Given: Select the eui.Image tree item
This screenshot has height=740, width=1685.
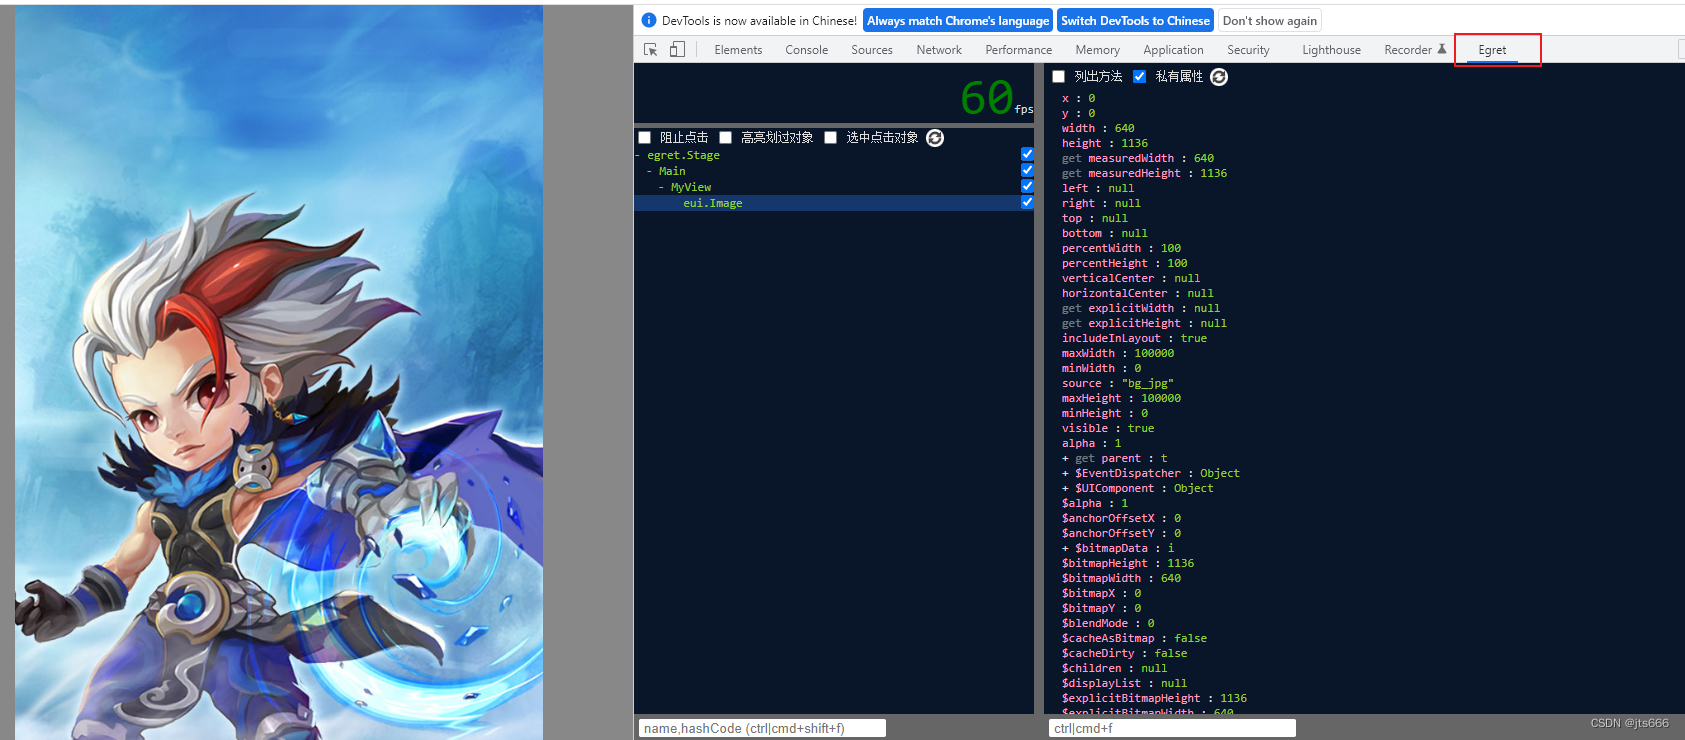Looking at the screenshot, I should [x=712, y=203].
